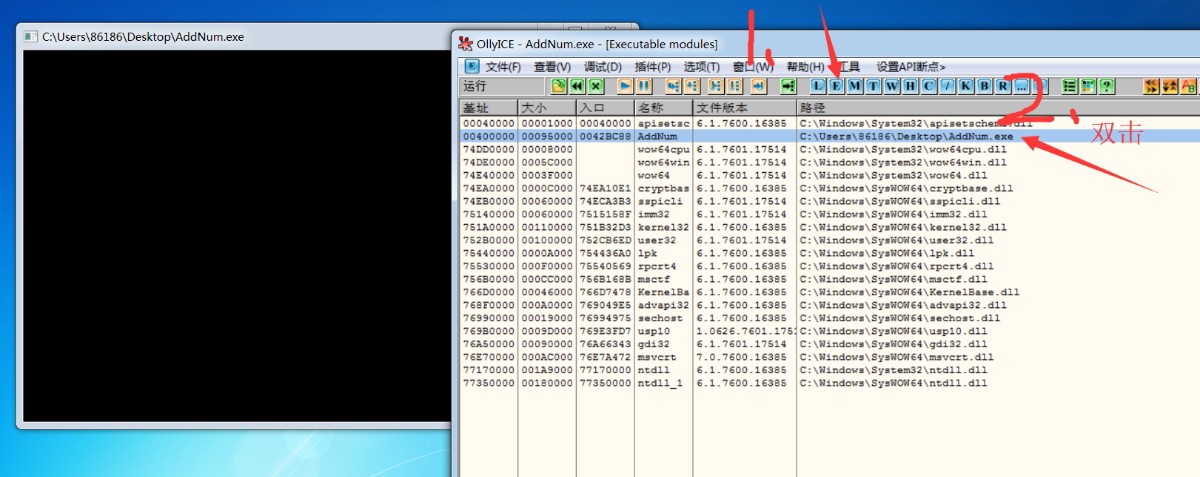The image size is (1200, 477).
Task: Click the green list options icon
Action: coord(1069,86)
